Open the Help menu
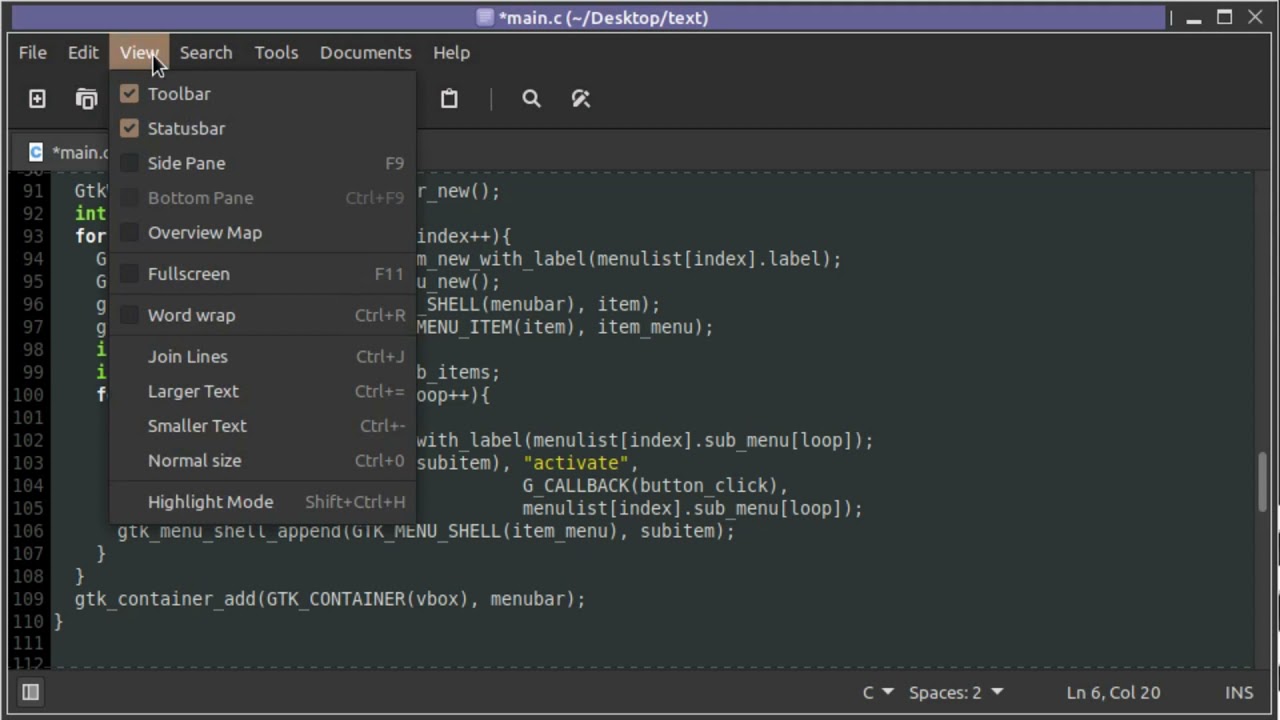 click(451, 52)
